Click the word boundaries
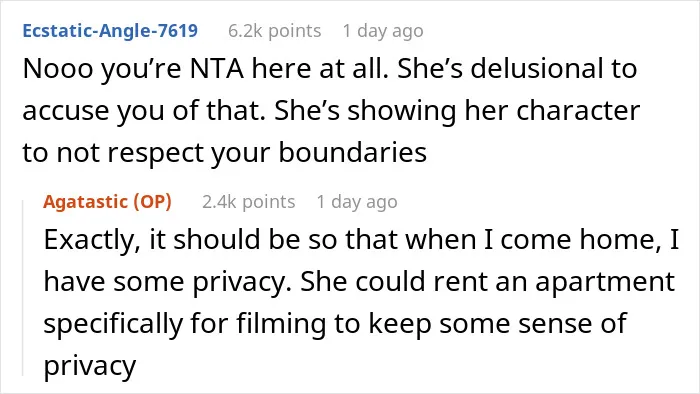This screenshot has width=700, height=394. point(353,153)
